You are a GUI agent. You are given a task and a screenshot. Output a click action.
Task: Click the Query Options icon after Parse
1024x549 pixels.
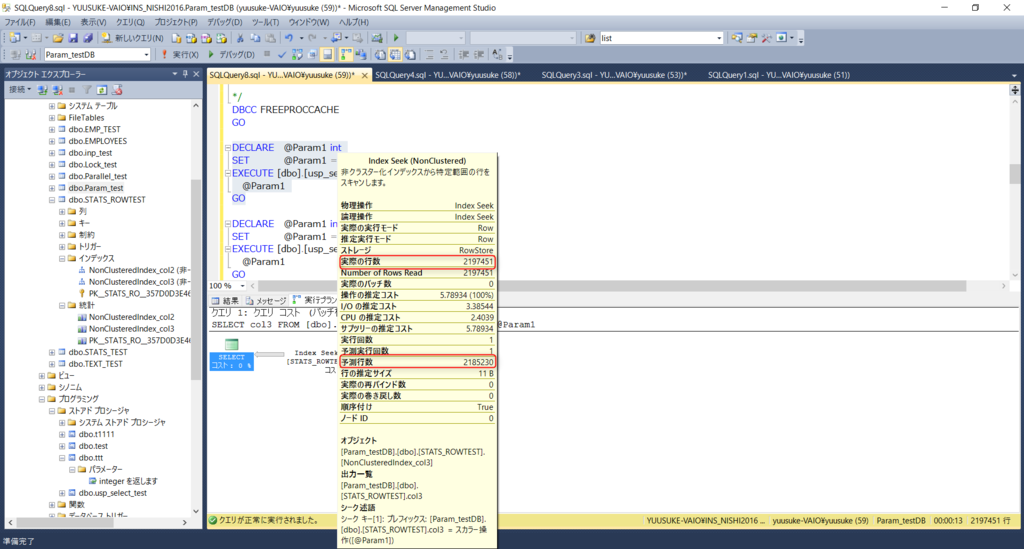(x=313, y=55)
